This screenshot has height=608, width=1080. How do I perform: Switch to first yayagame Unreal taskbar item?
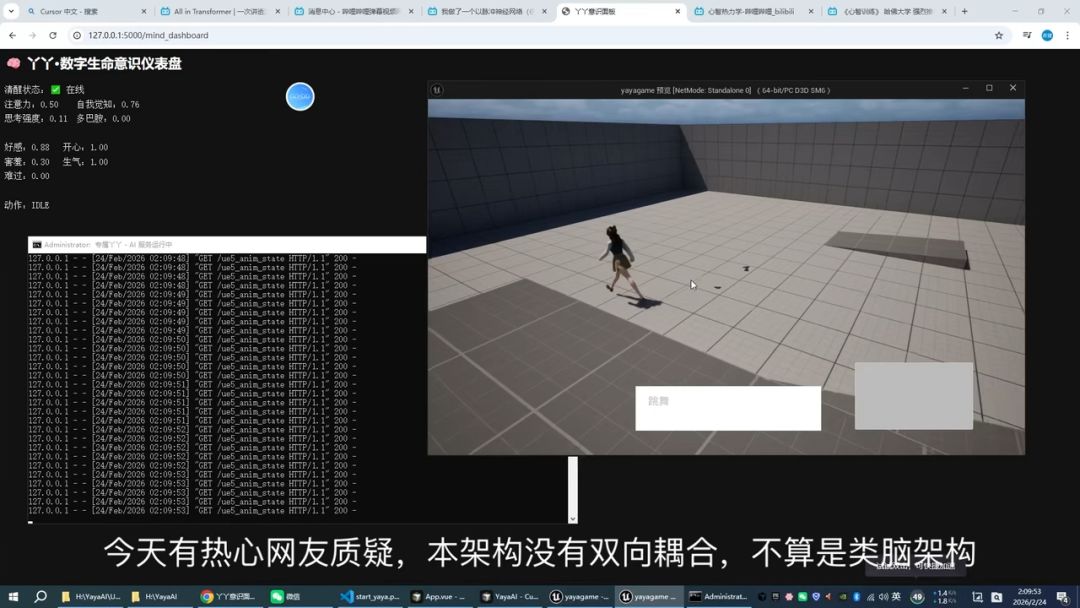579,596
